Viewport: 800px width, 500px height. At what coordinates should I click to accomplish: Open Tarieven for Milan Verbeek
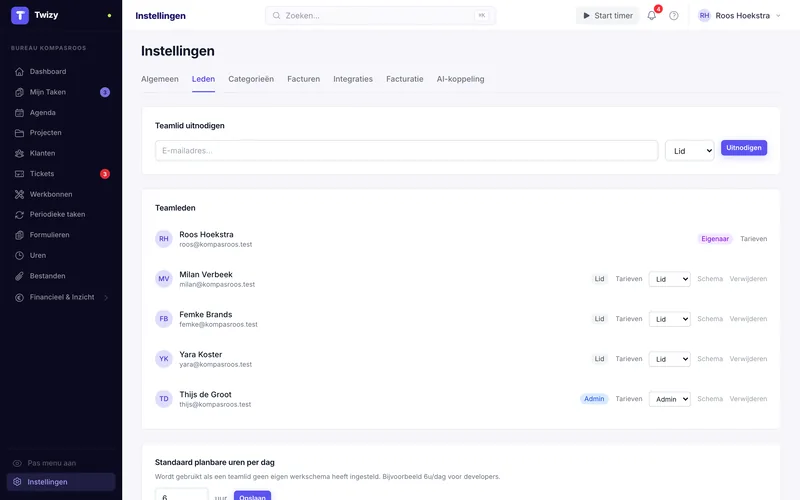click(x=629, y=279)
